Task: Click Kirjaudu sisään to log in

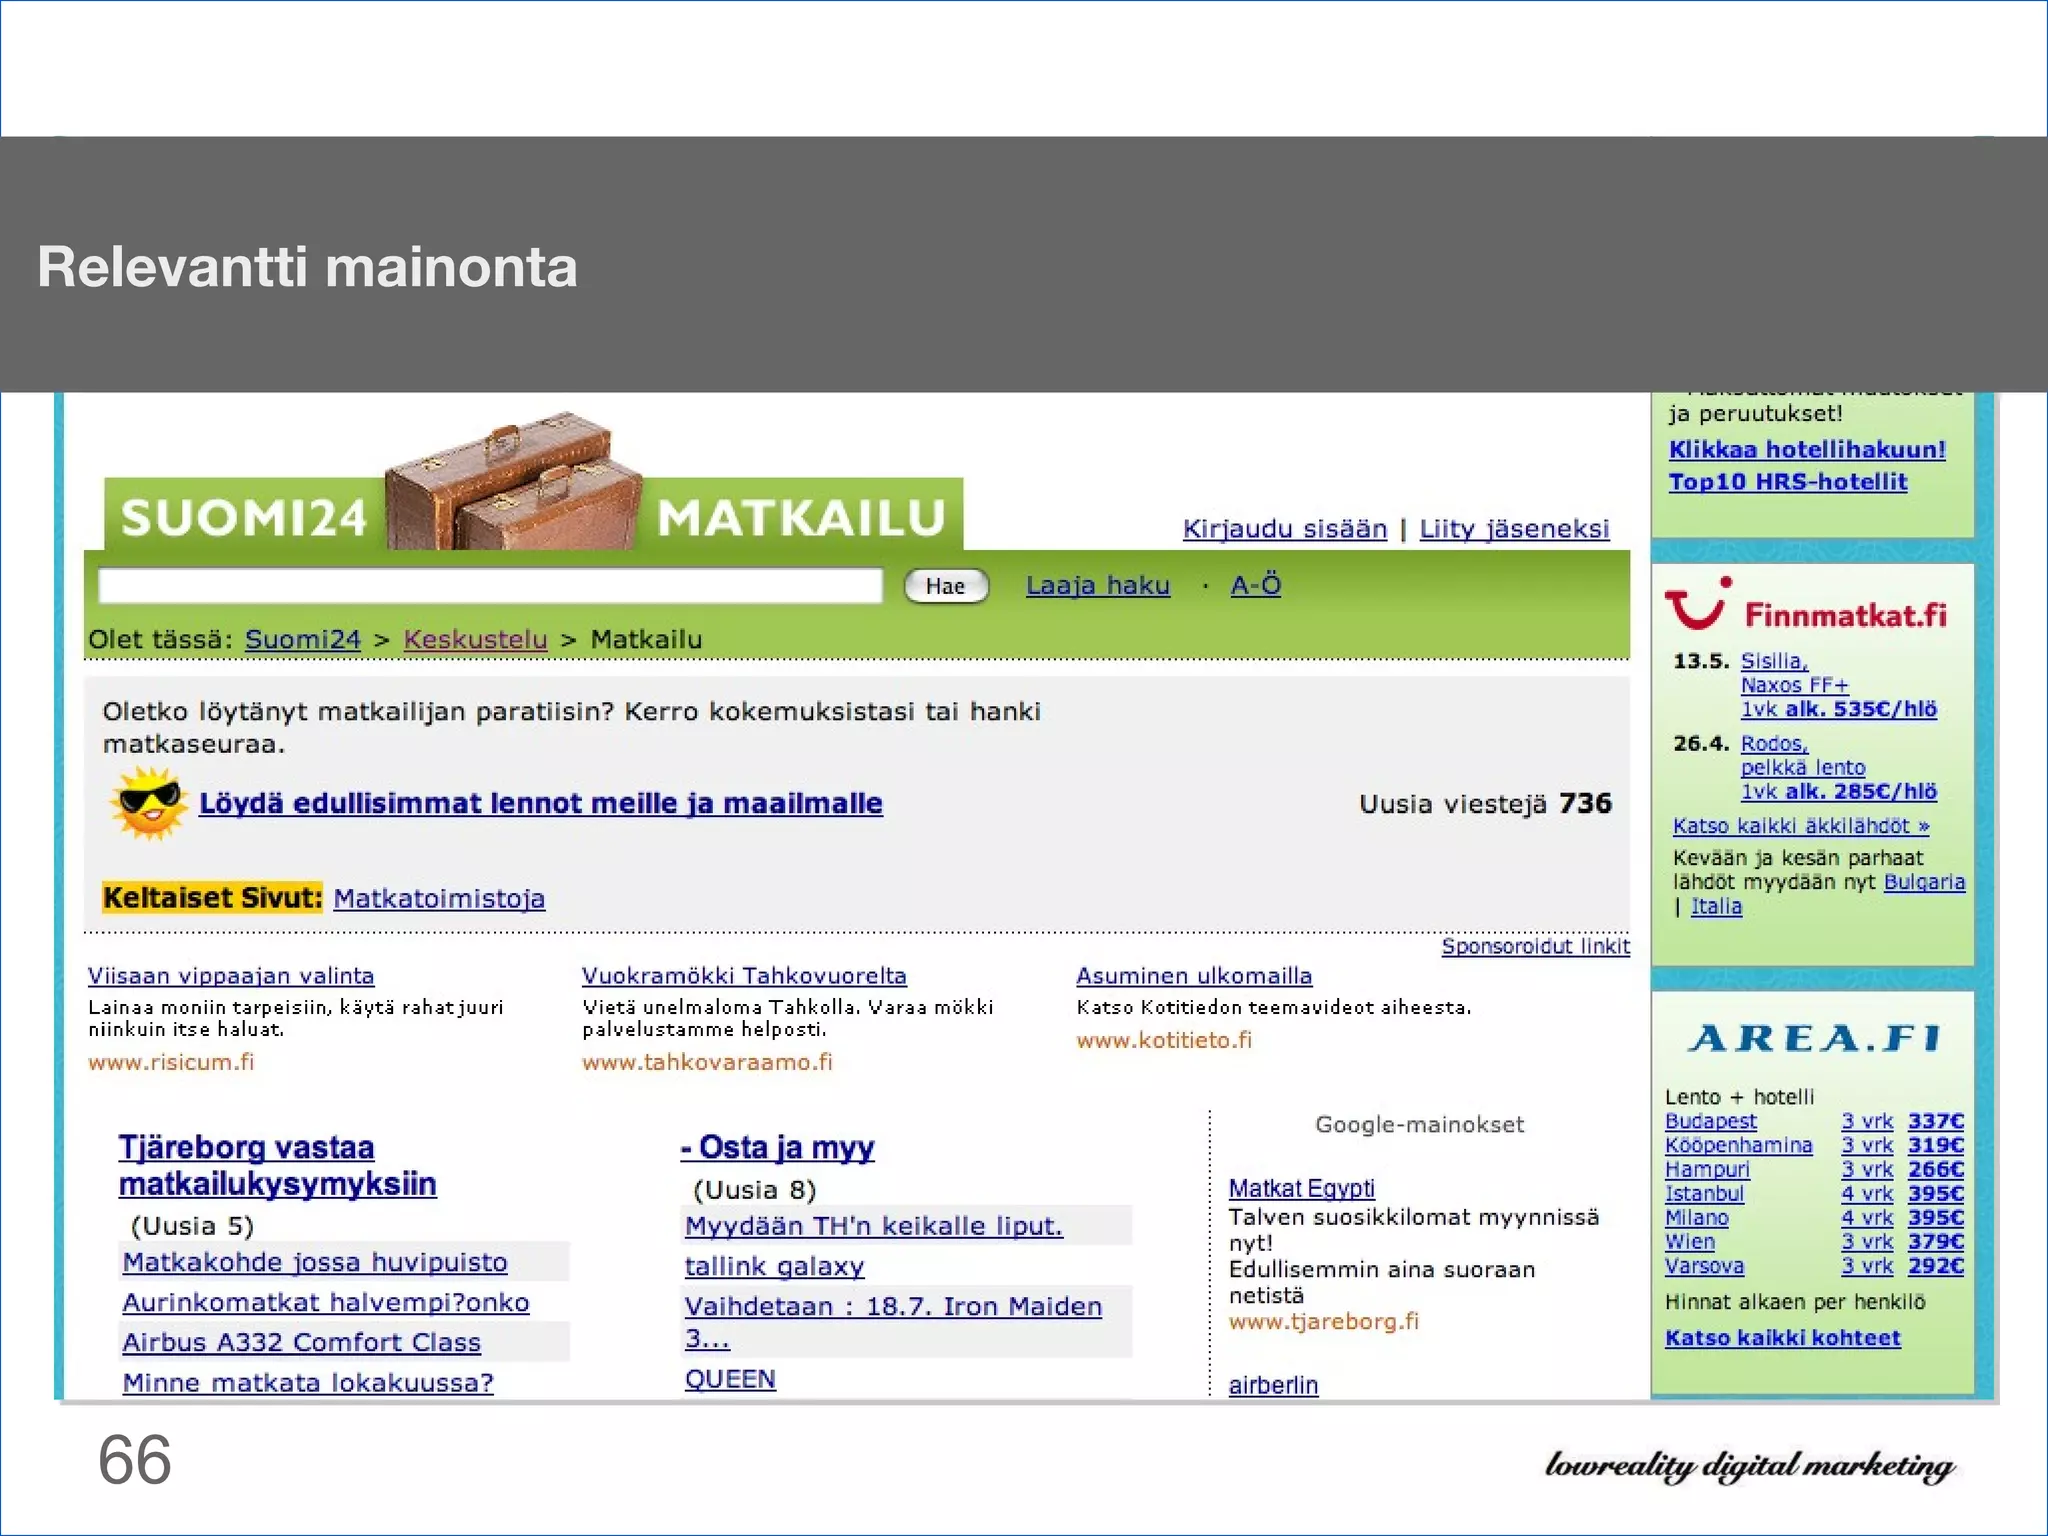Action: 1285,529
